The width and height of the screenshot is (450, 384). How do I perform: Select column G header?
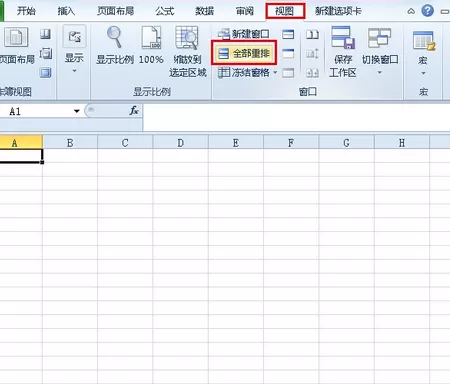pyautogui.click(x=346, y=143)
